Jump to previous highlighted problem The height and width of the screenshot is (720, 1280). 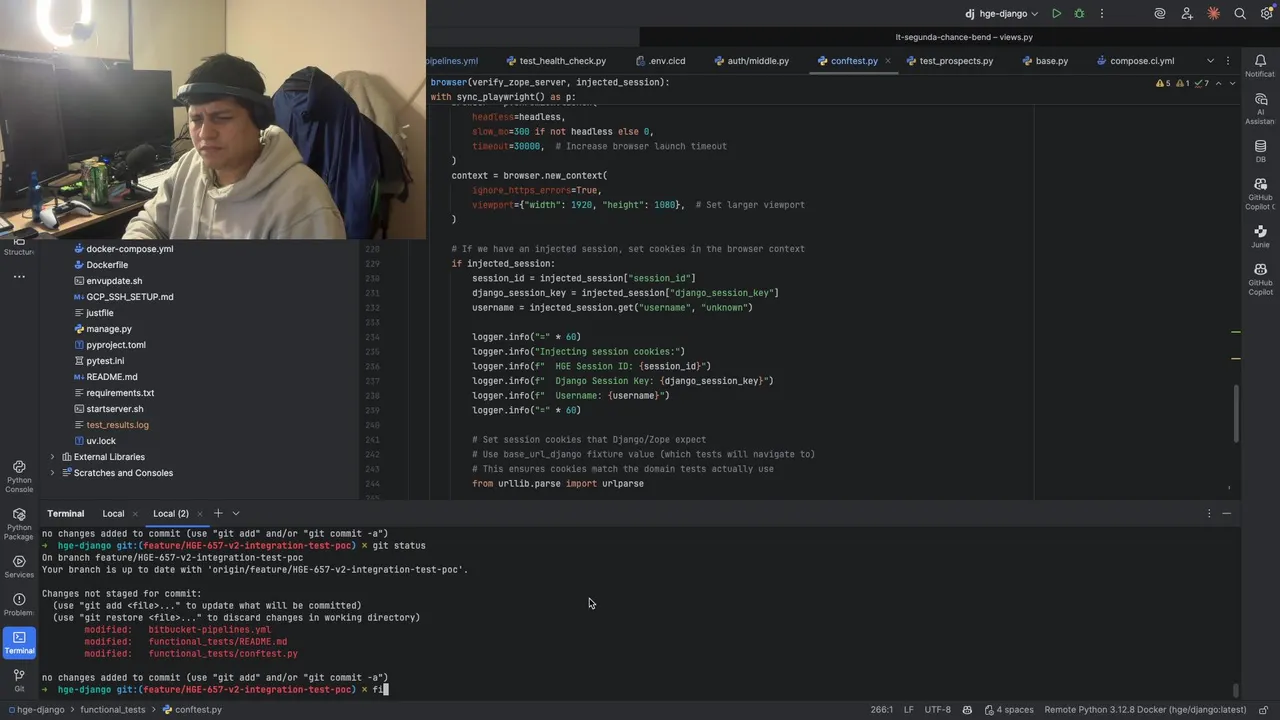[1218, 83]
